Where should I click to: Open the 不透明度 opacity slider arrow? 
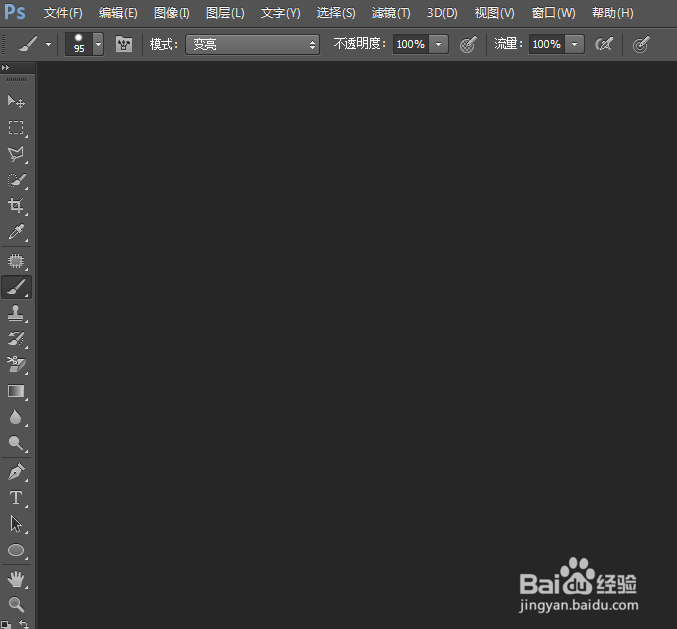(439, 44)
